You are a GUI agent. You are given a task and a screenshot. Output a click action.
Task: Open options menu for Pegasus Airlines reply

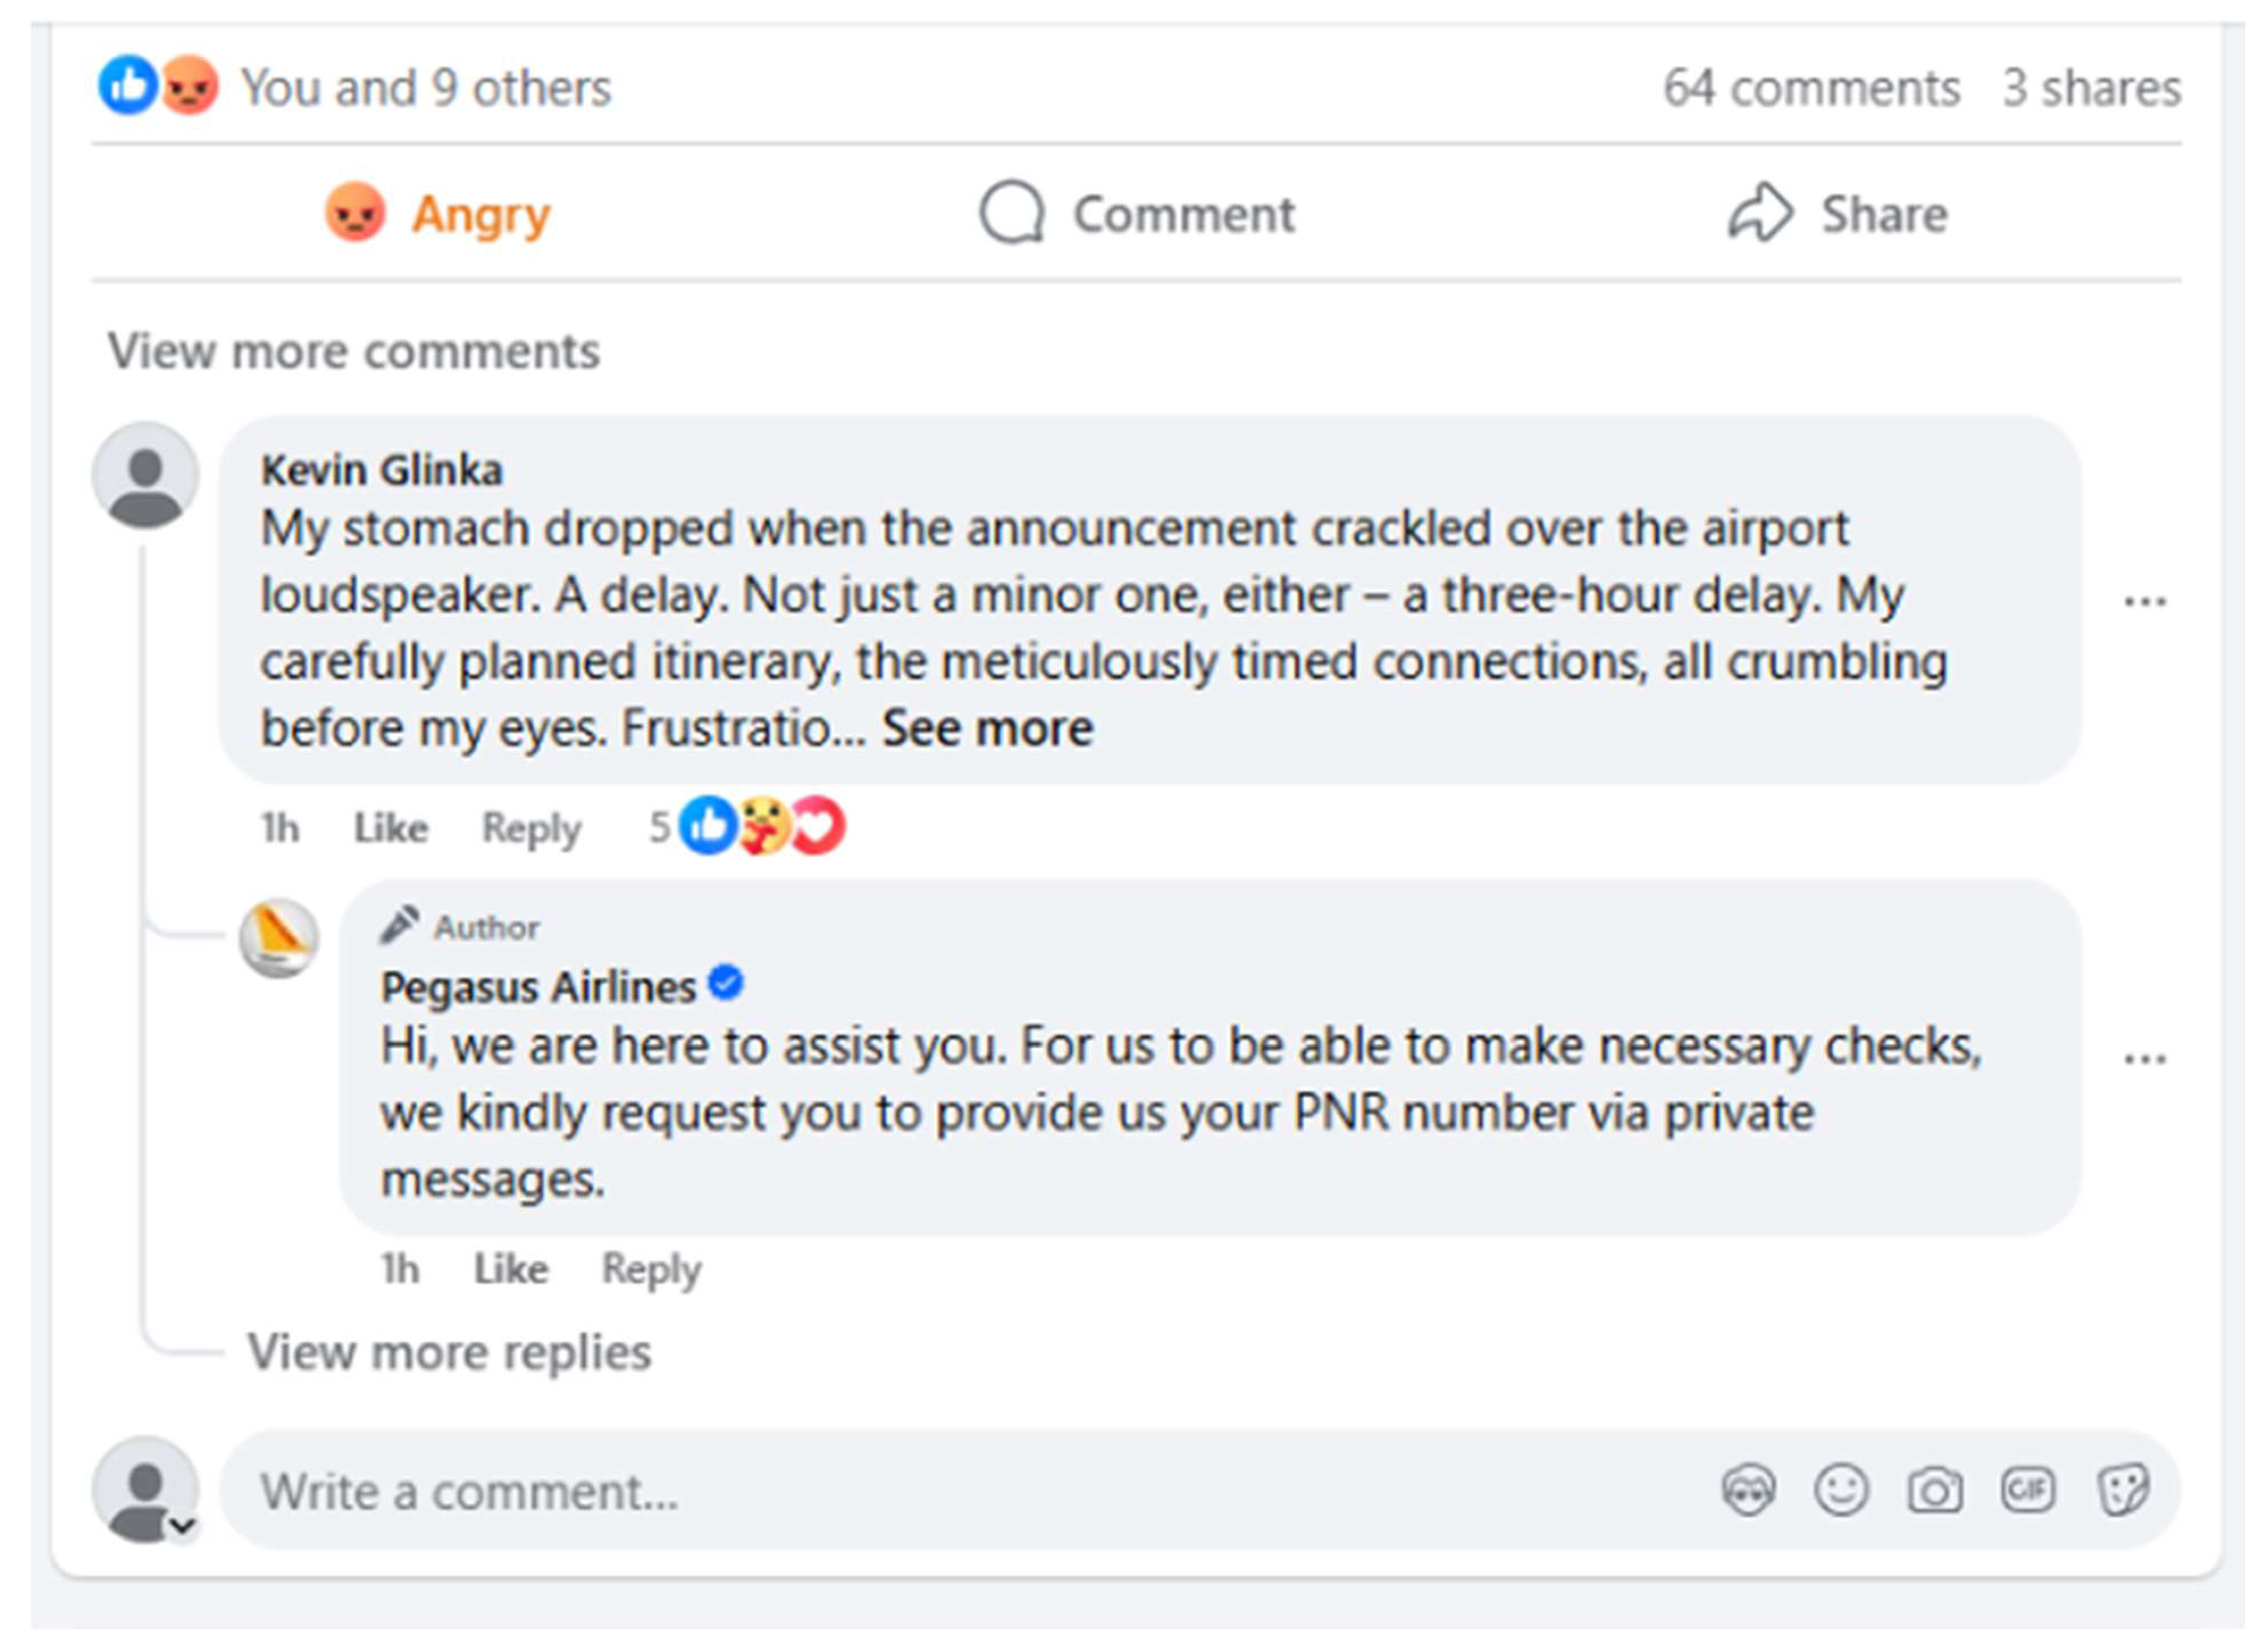[2144, 1058]
